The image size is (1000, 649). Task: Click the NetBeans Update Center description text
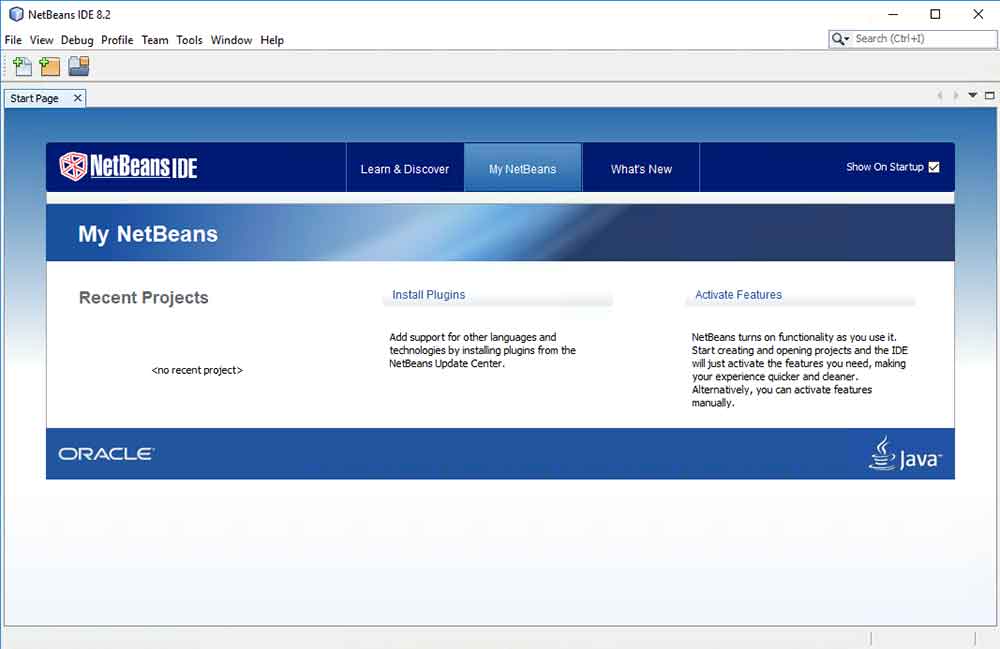(x=483, y=350)
